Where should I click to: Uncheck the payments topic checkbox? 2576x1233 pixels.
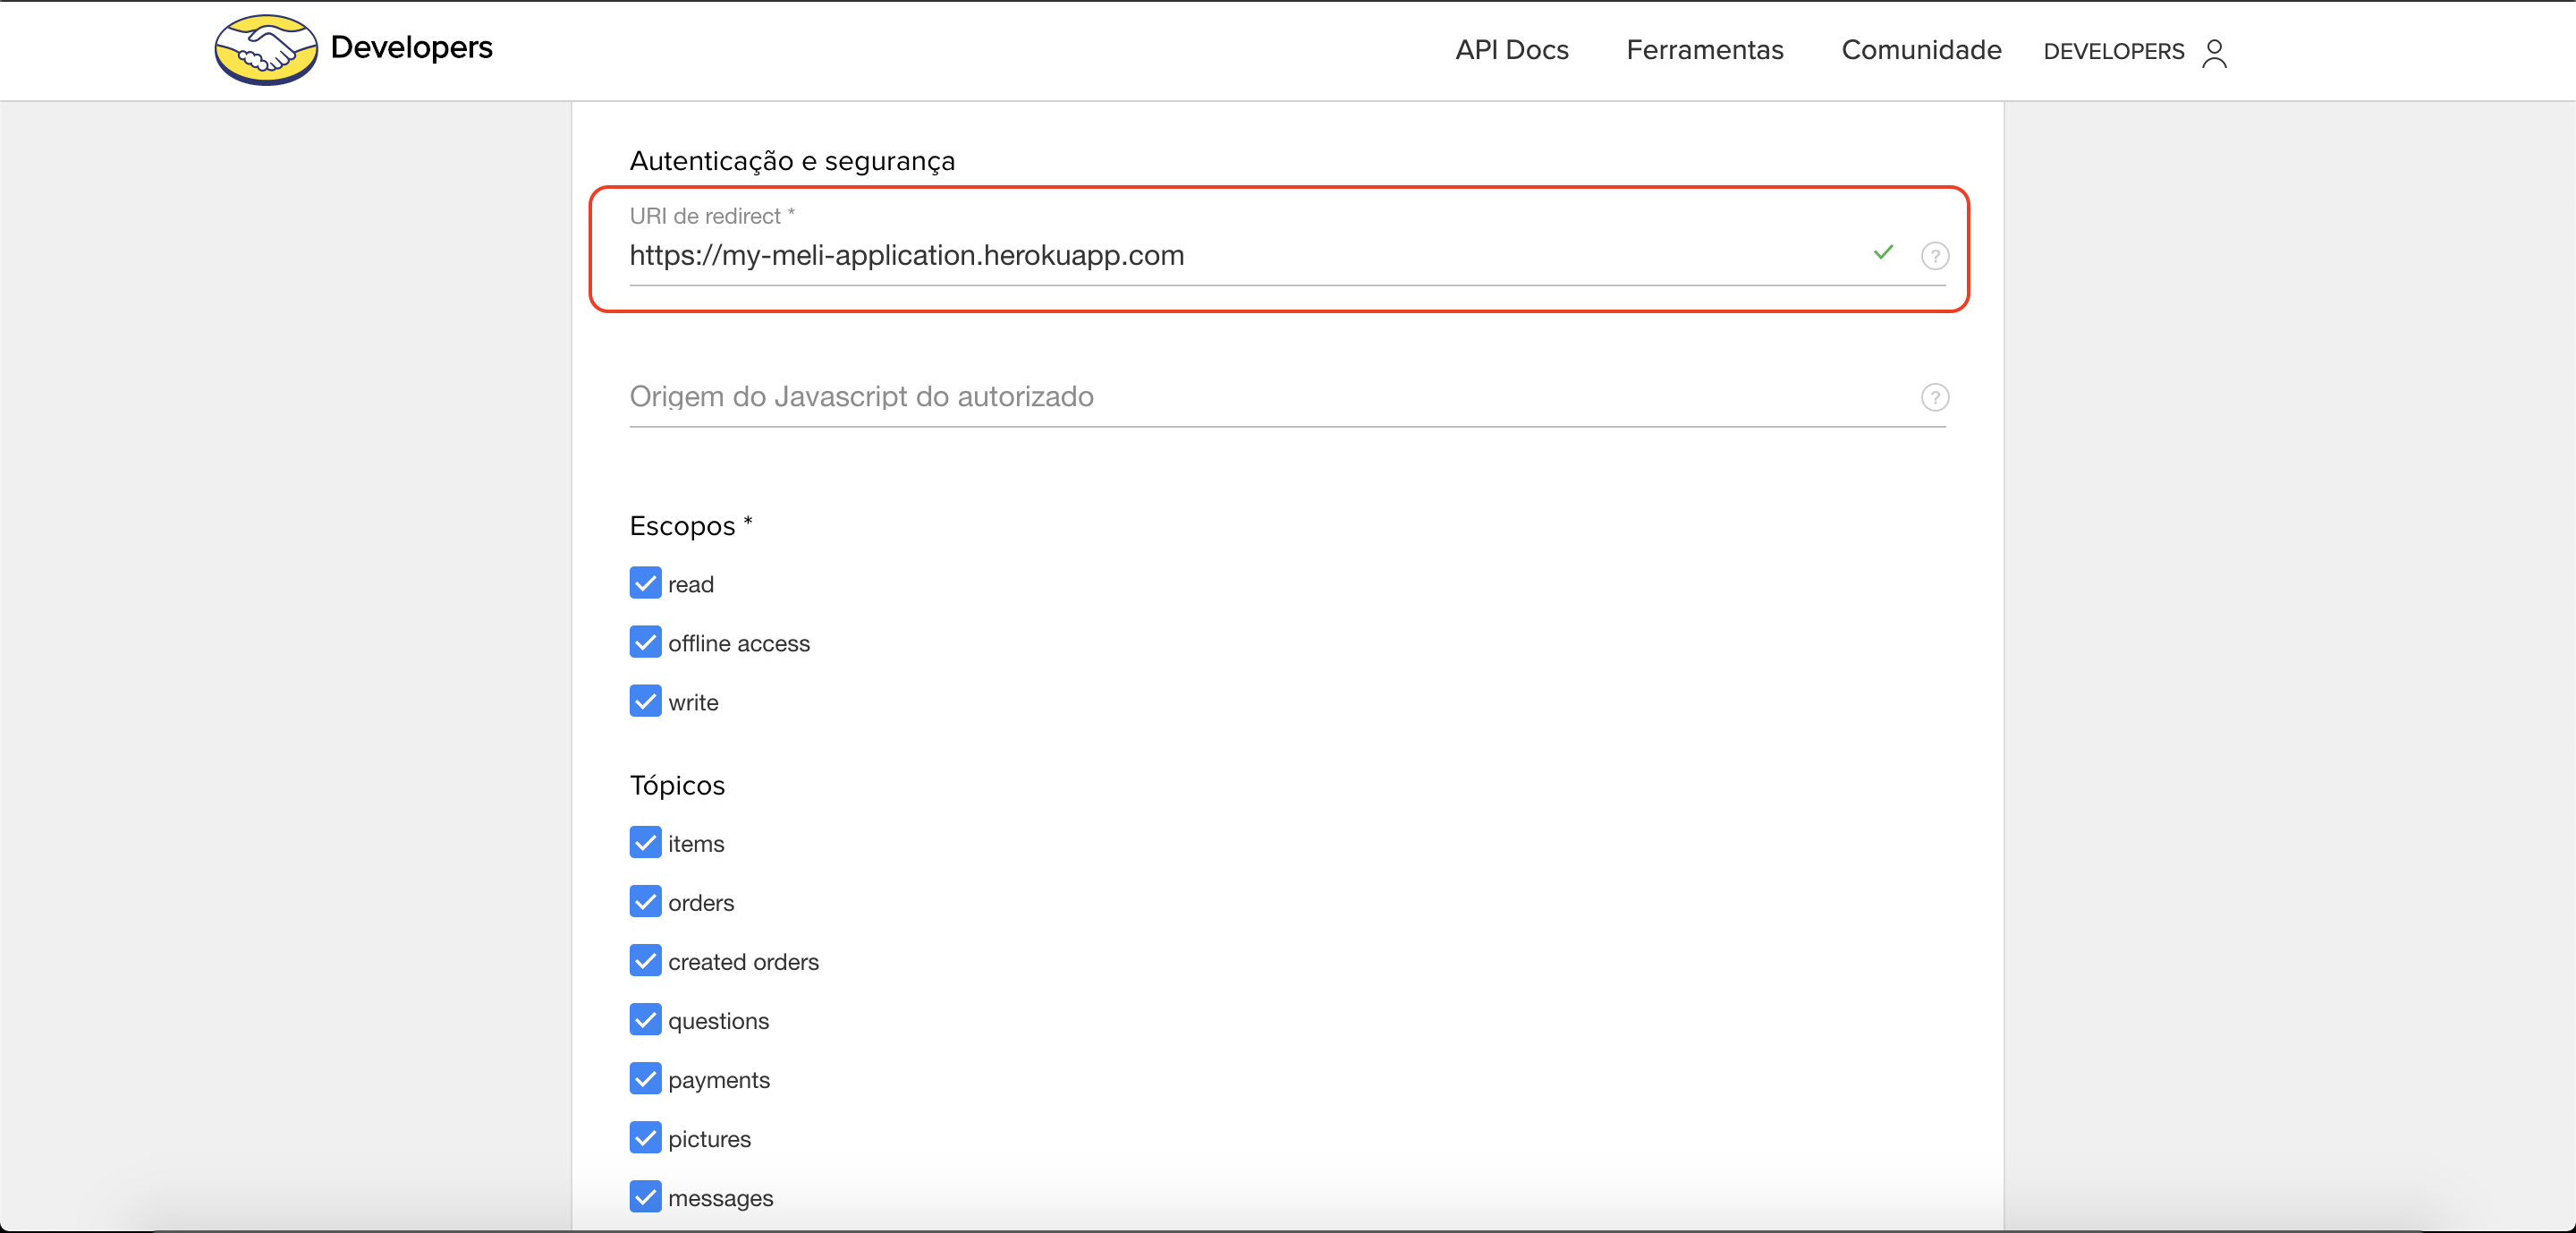(645, 1078)
